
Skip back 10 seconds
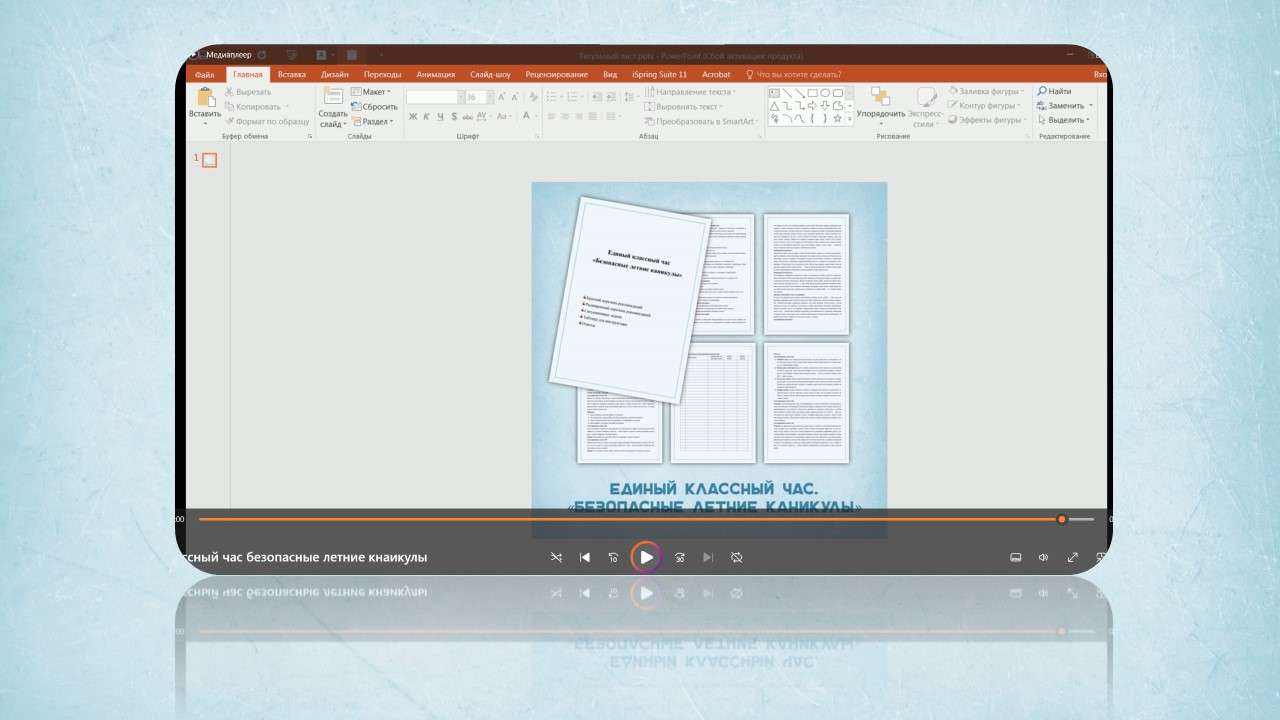tap(613, 557)
